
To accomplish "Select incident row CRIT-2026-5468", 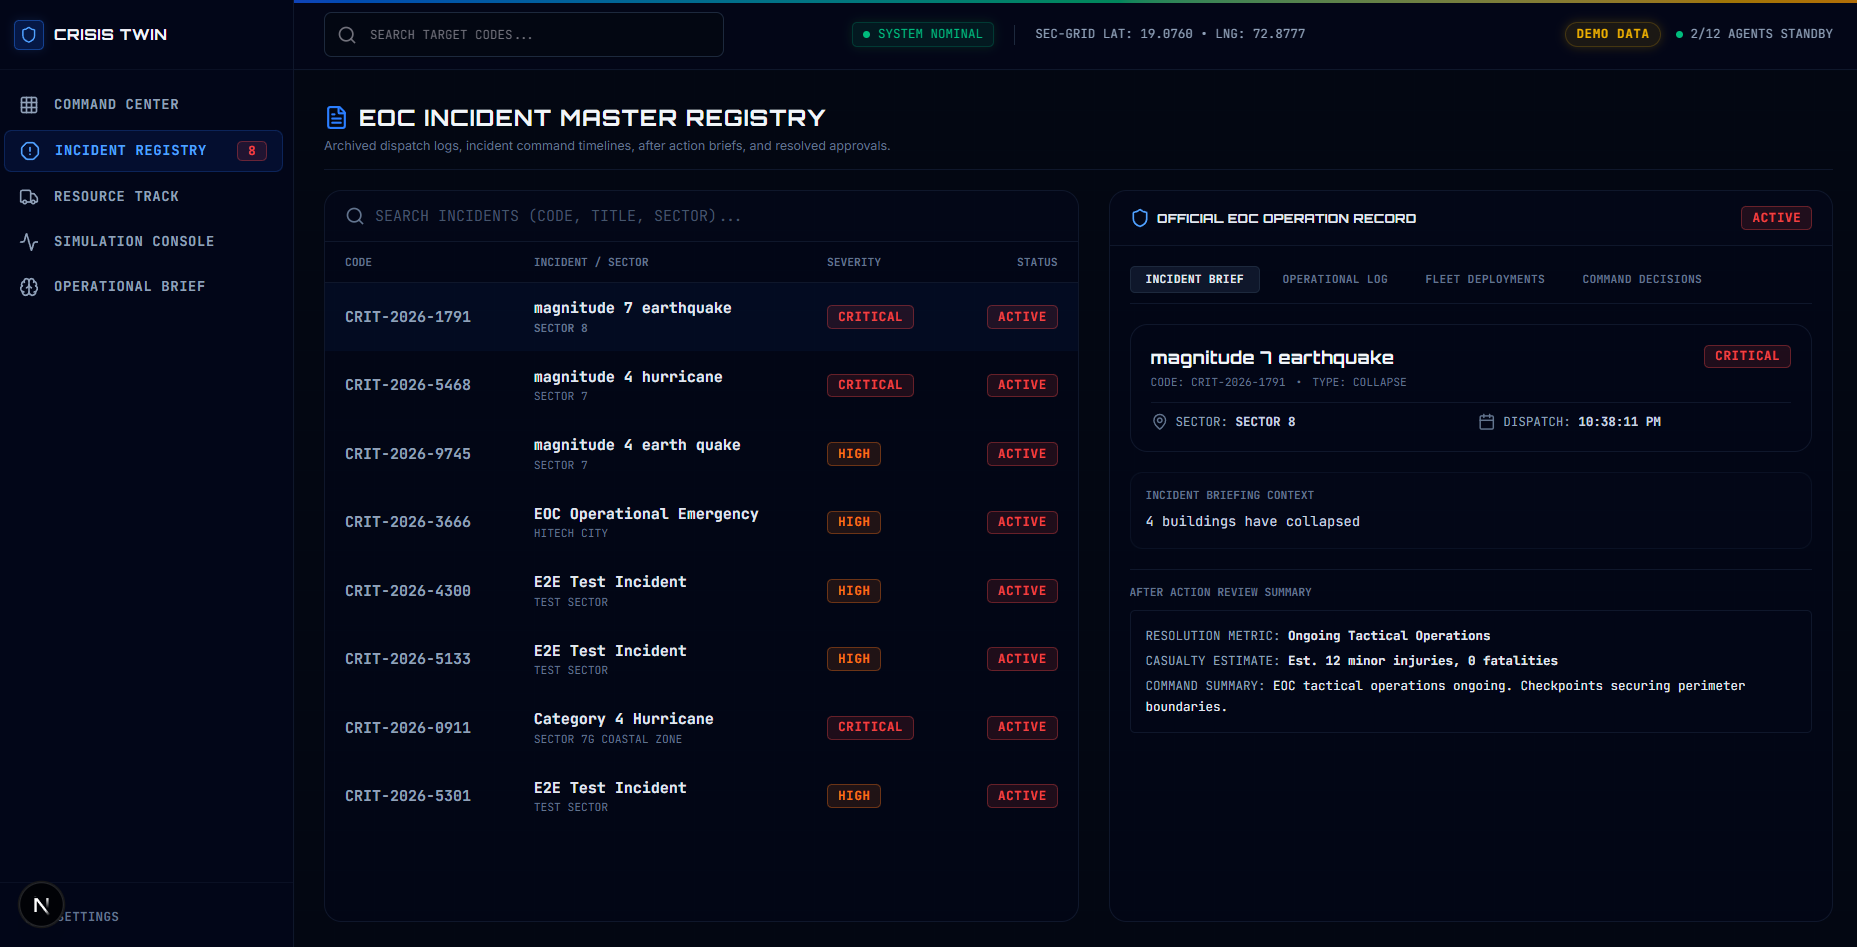I will tap(701, 385).
